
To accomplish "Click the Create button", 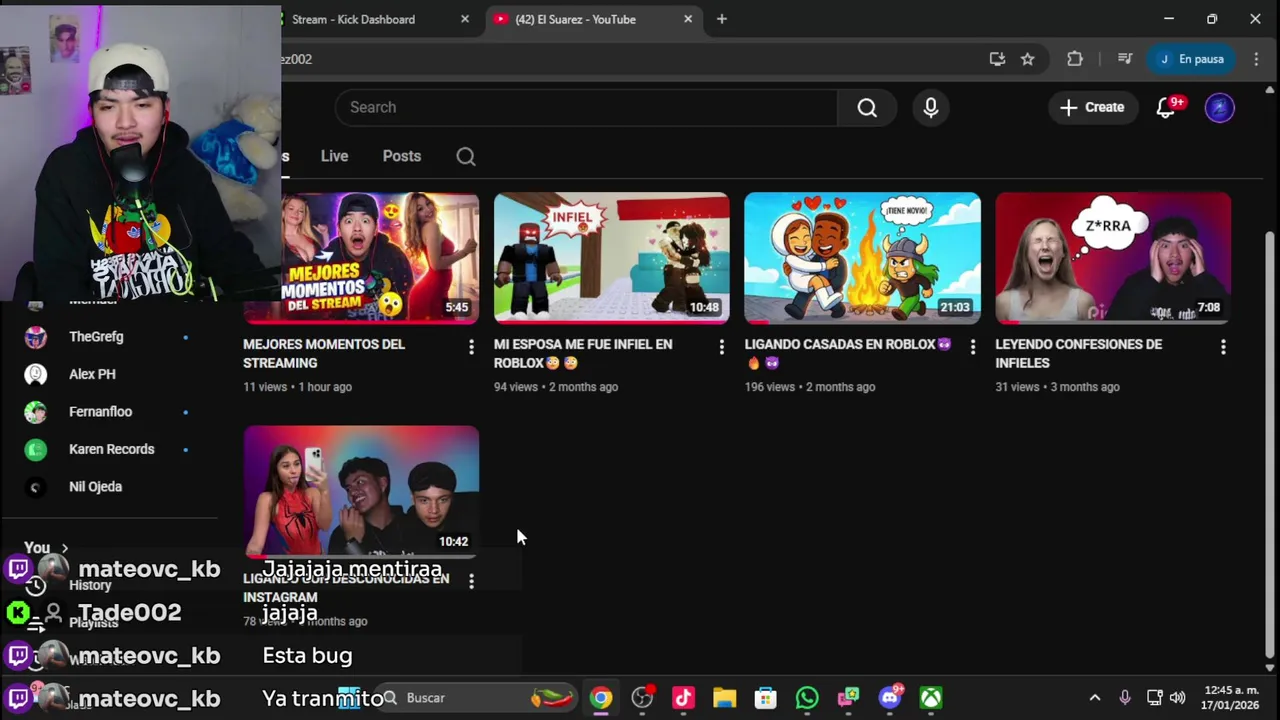I will 1092,107.
